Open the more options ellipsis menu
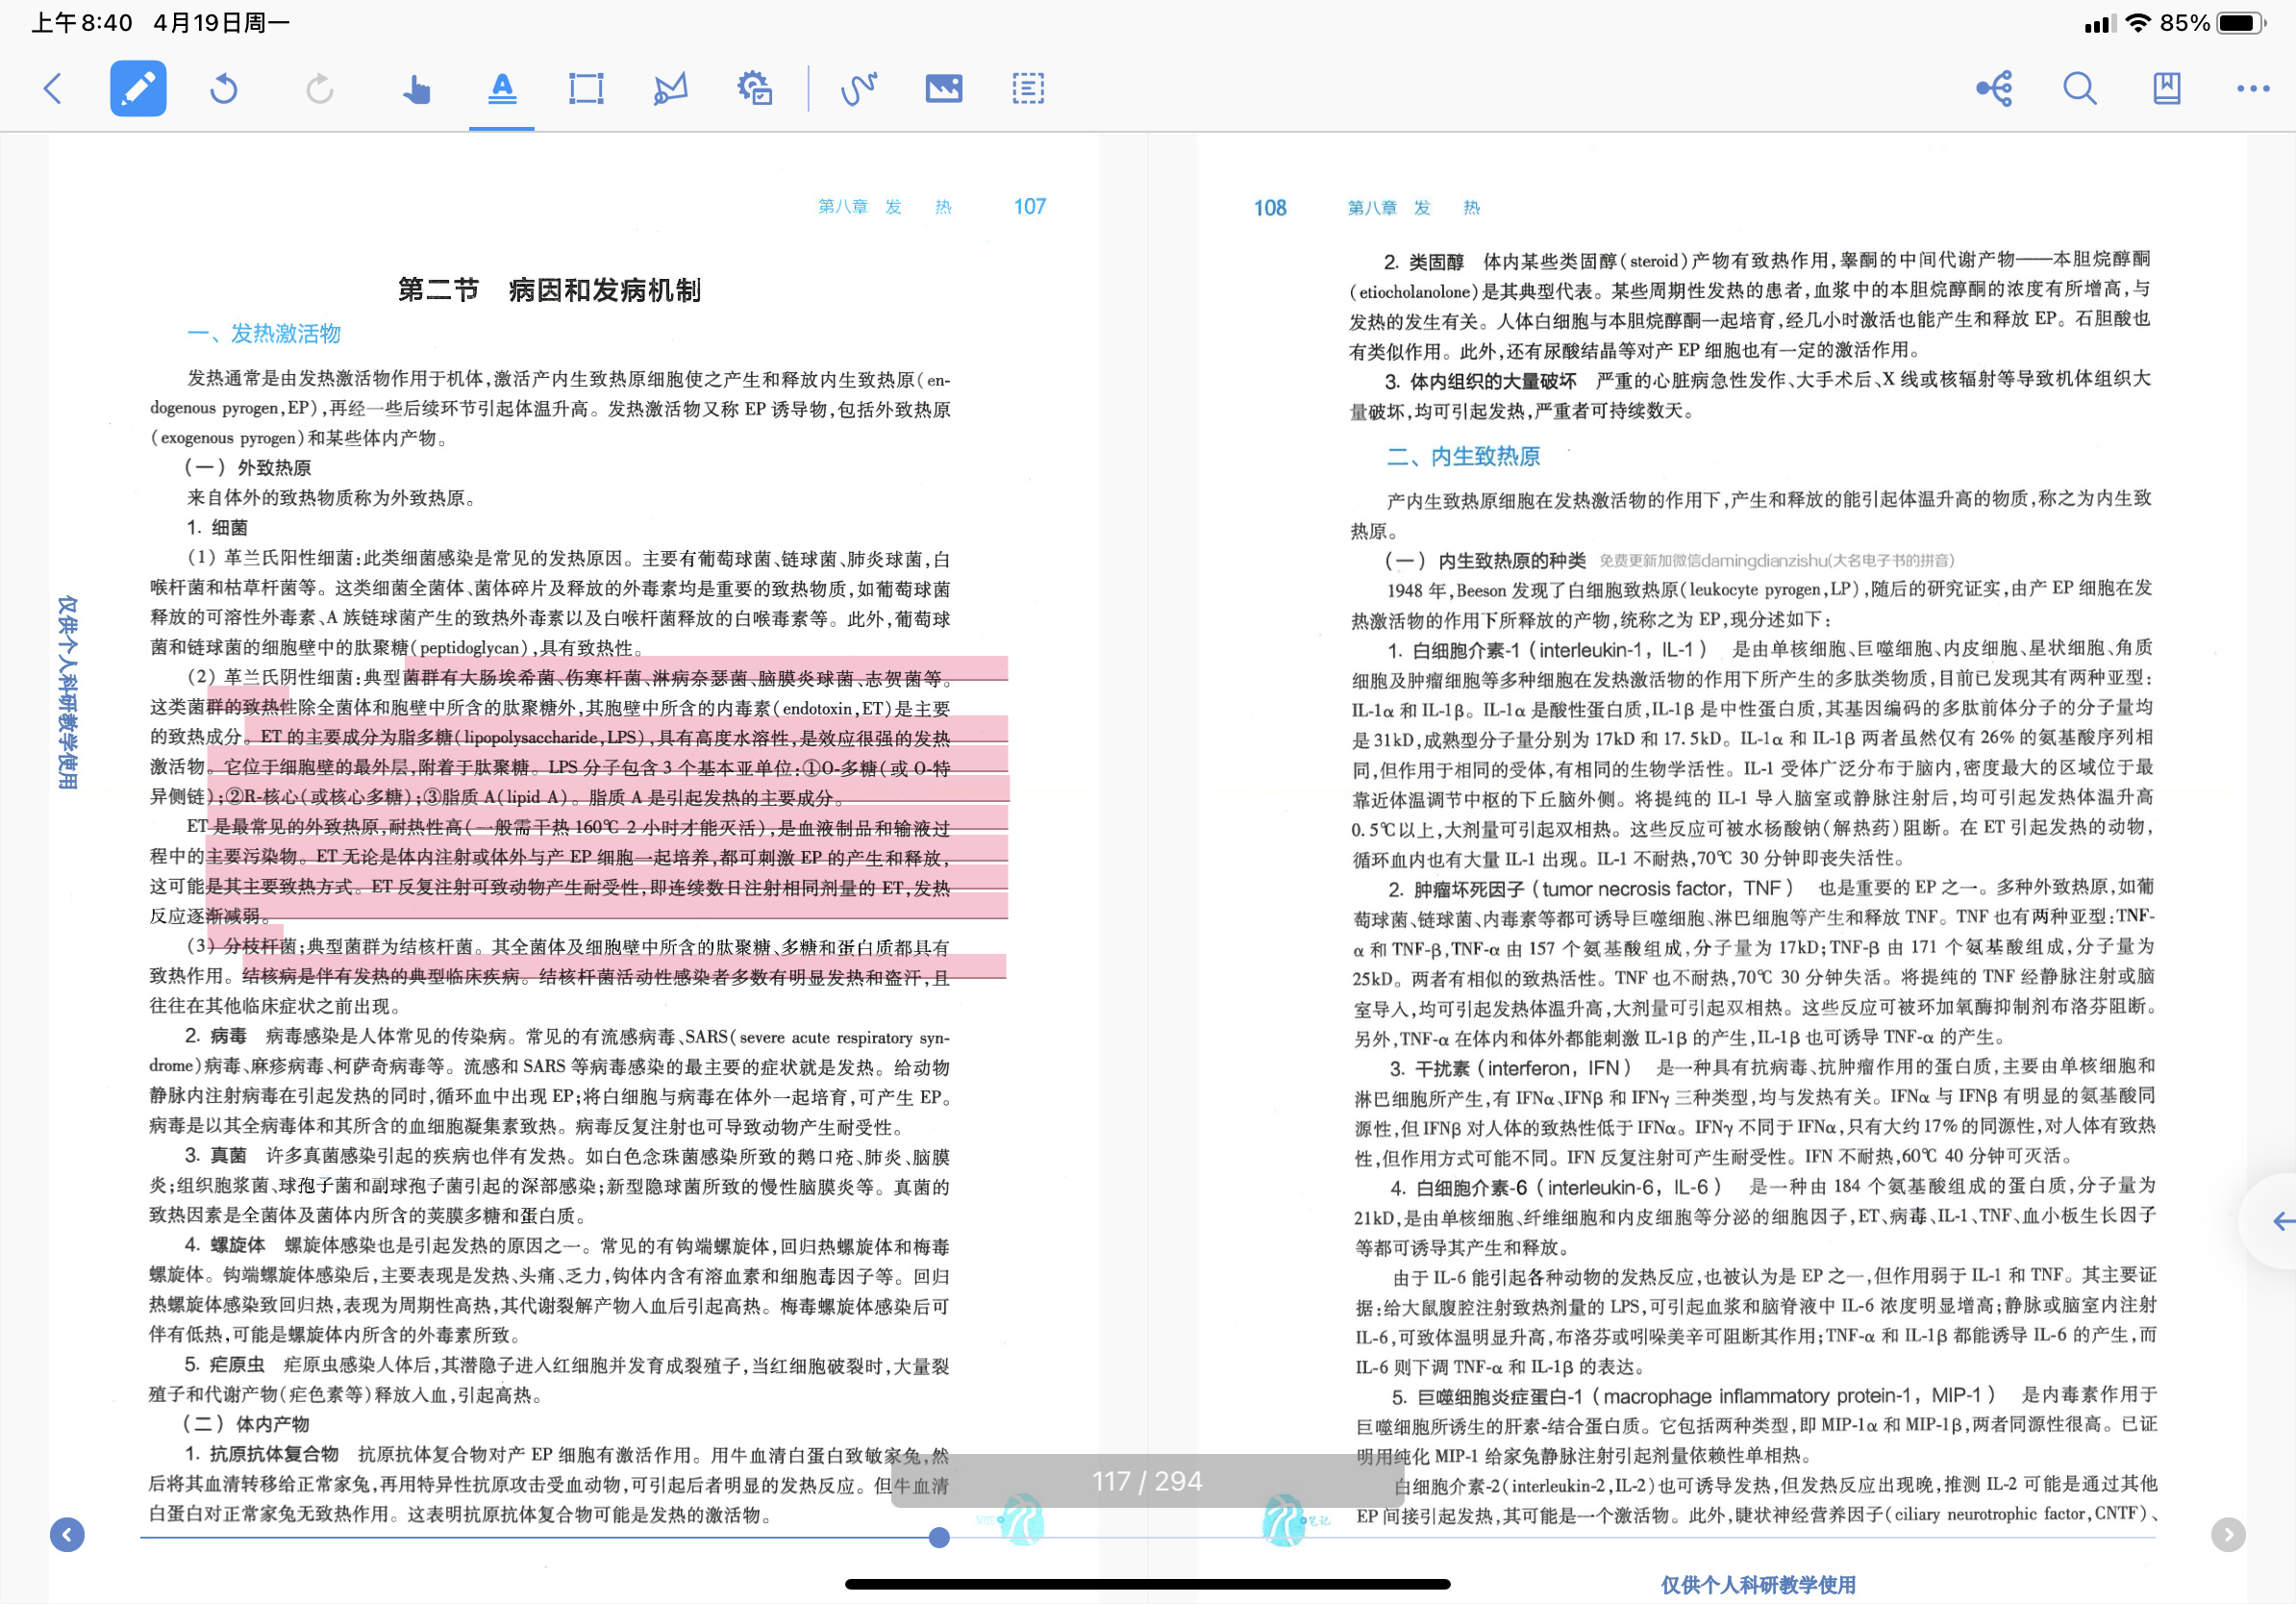The width and height of the screenshot is (2296, 1604). 2253,88
